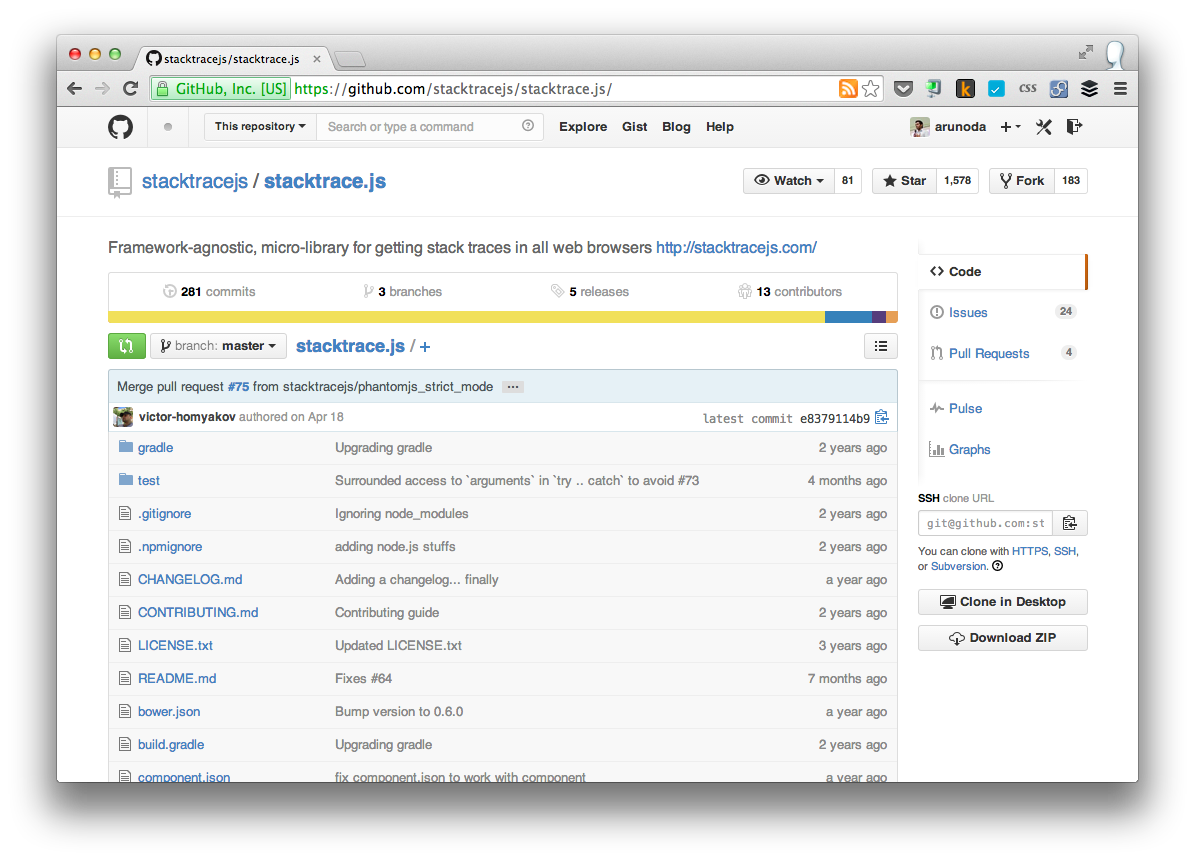Reload the page with refresh icon
Screen dimensions: 1195x861
(130, 88)
